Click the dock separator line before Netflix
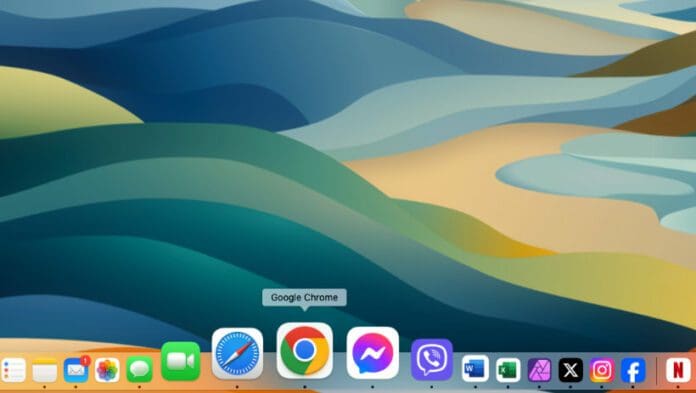Screen dimensions: 696x393 point(656,370)
